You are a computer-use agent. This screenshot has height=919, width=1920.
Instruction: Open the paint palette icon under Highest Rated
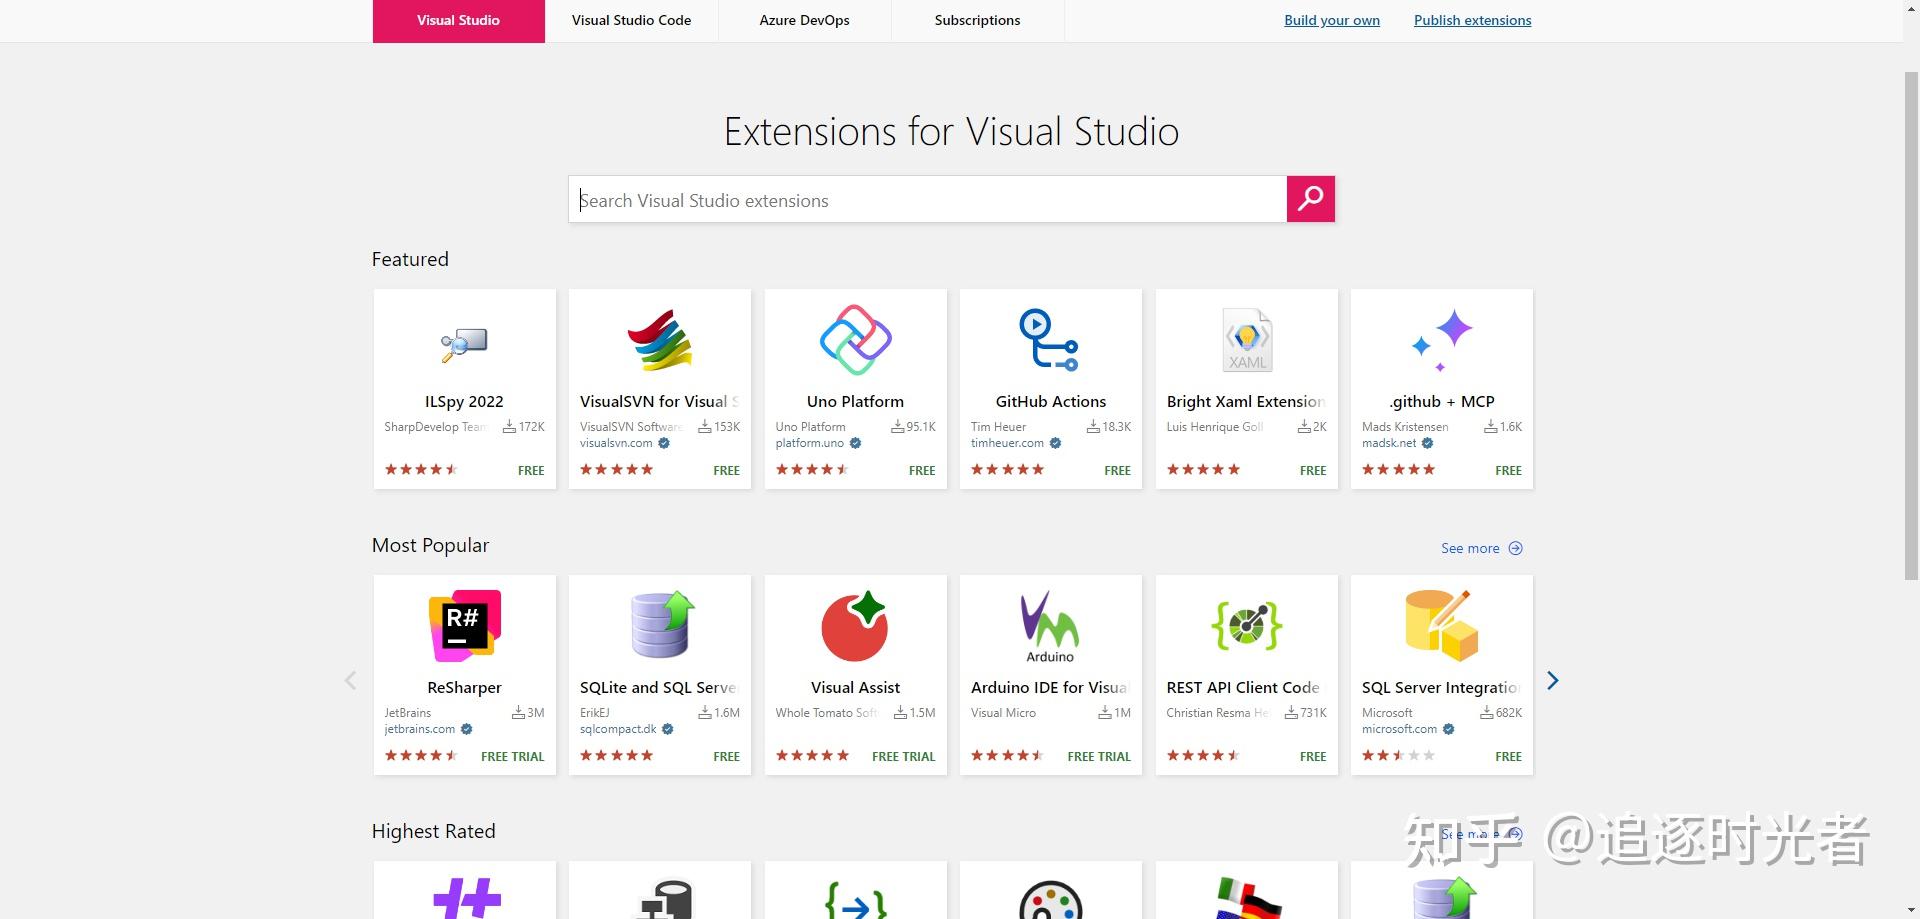[x=1050, y=900]
